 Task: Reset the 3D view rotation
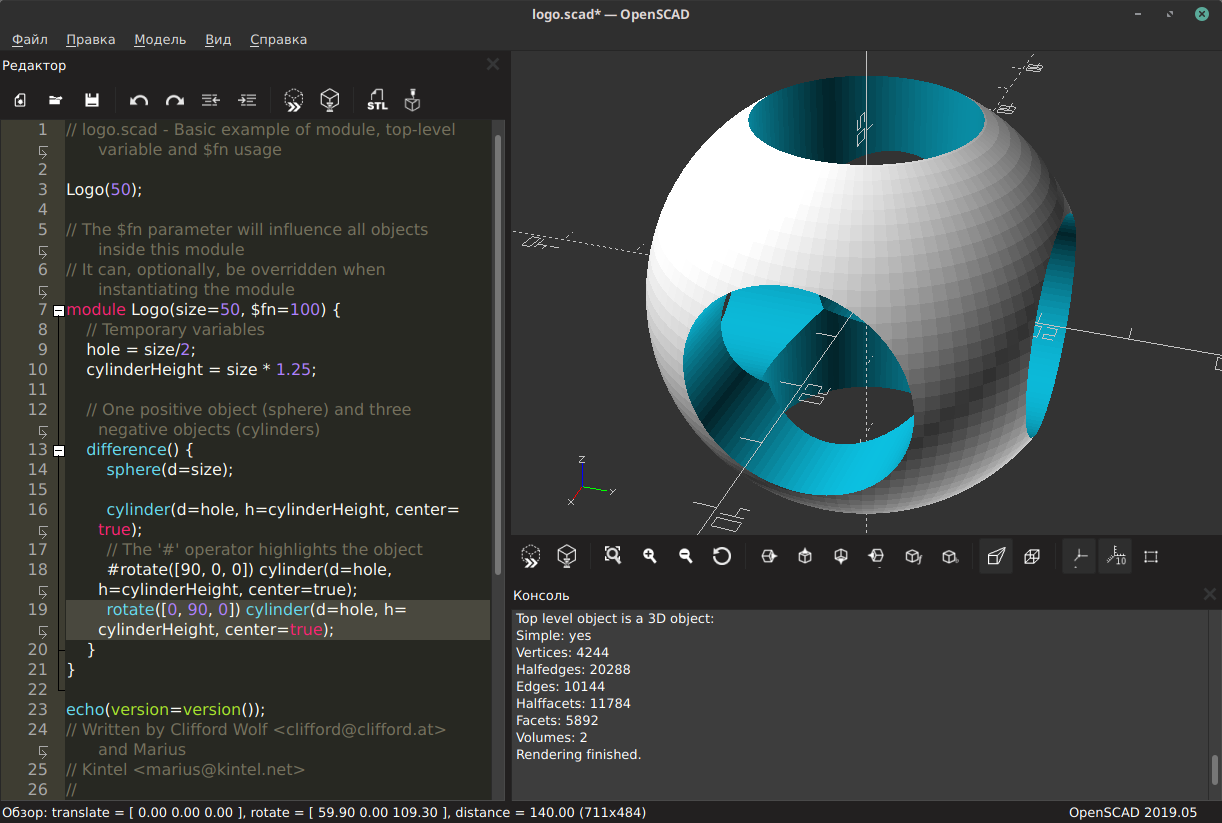(x=722, y=556)
